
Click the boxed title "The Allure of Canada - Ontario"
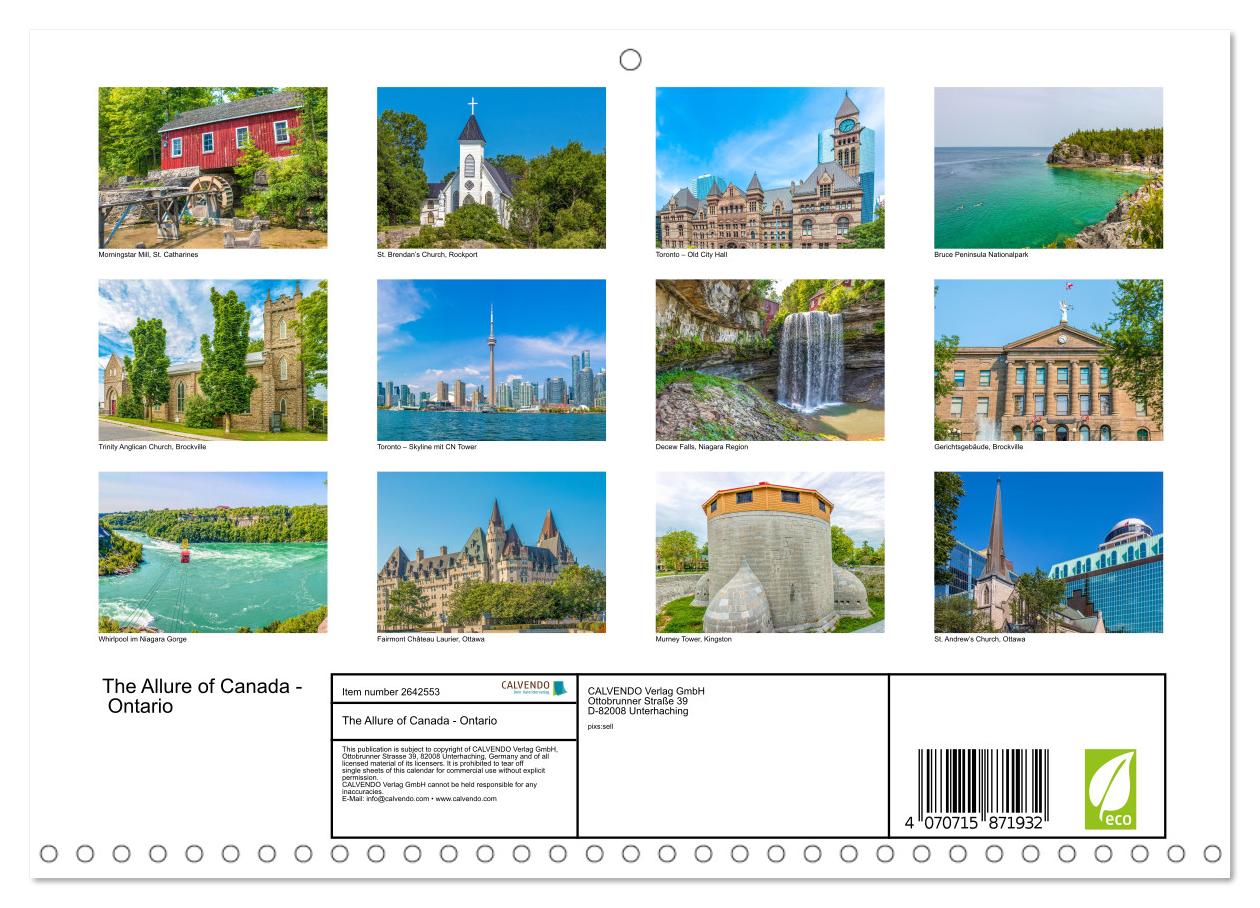pos(419,720)
